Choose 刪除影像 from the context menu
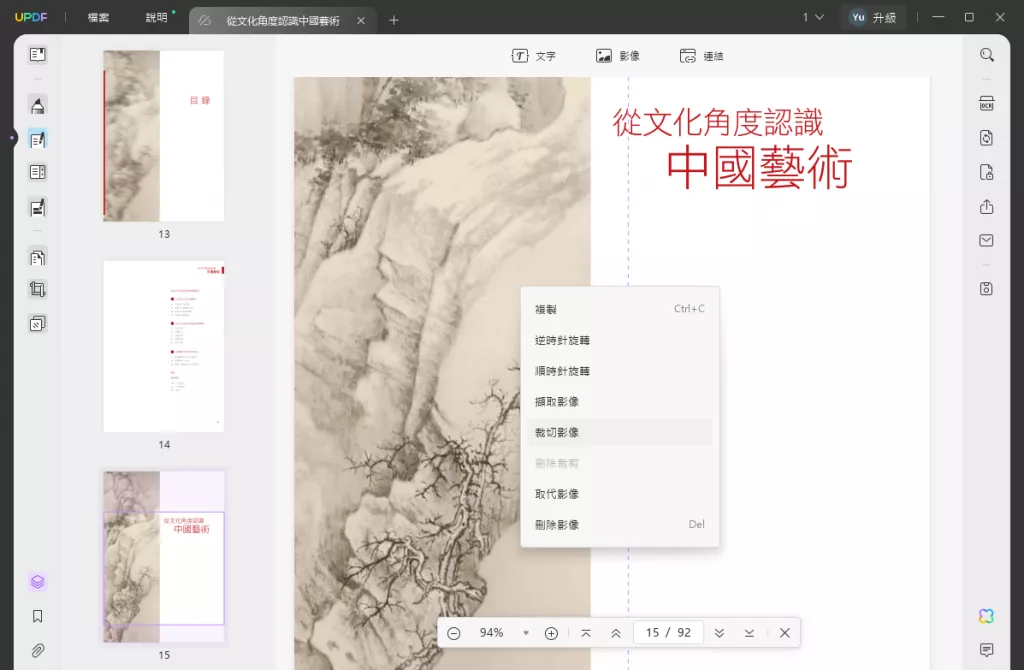Screen dimensions: 1024x670 [620, 524]
